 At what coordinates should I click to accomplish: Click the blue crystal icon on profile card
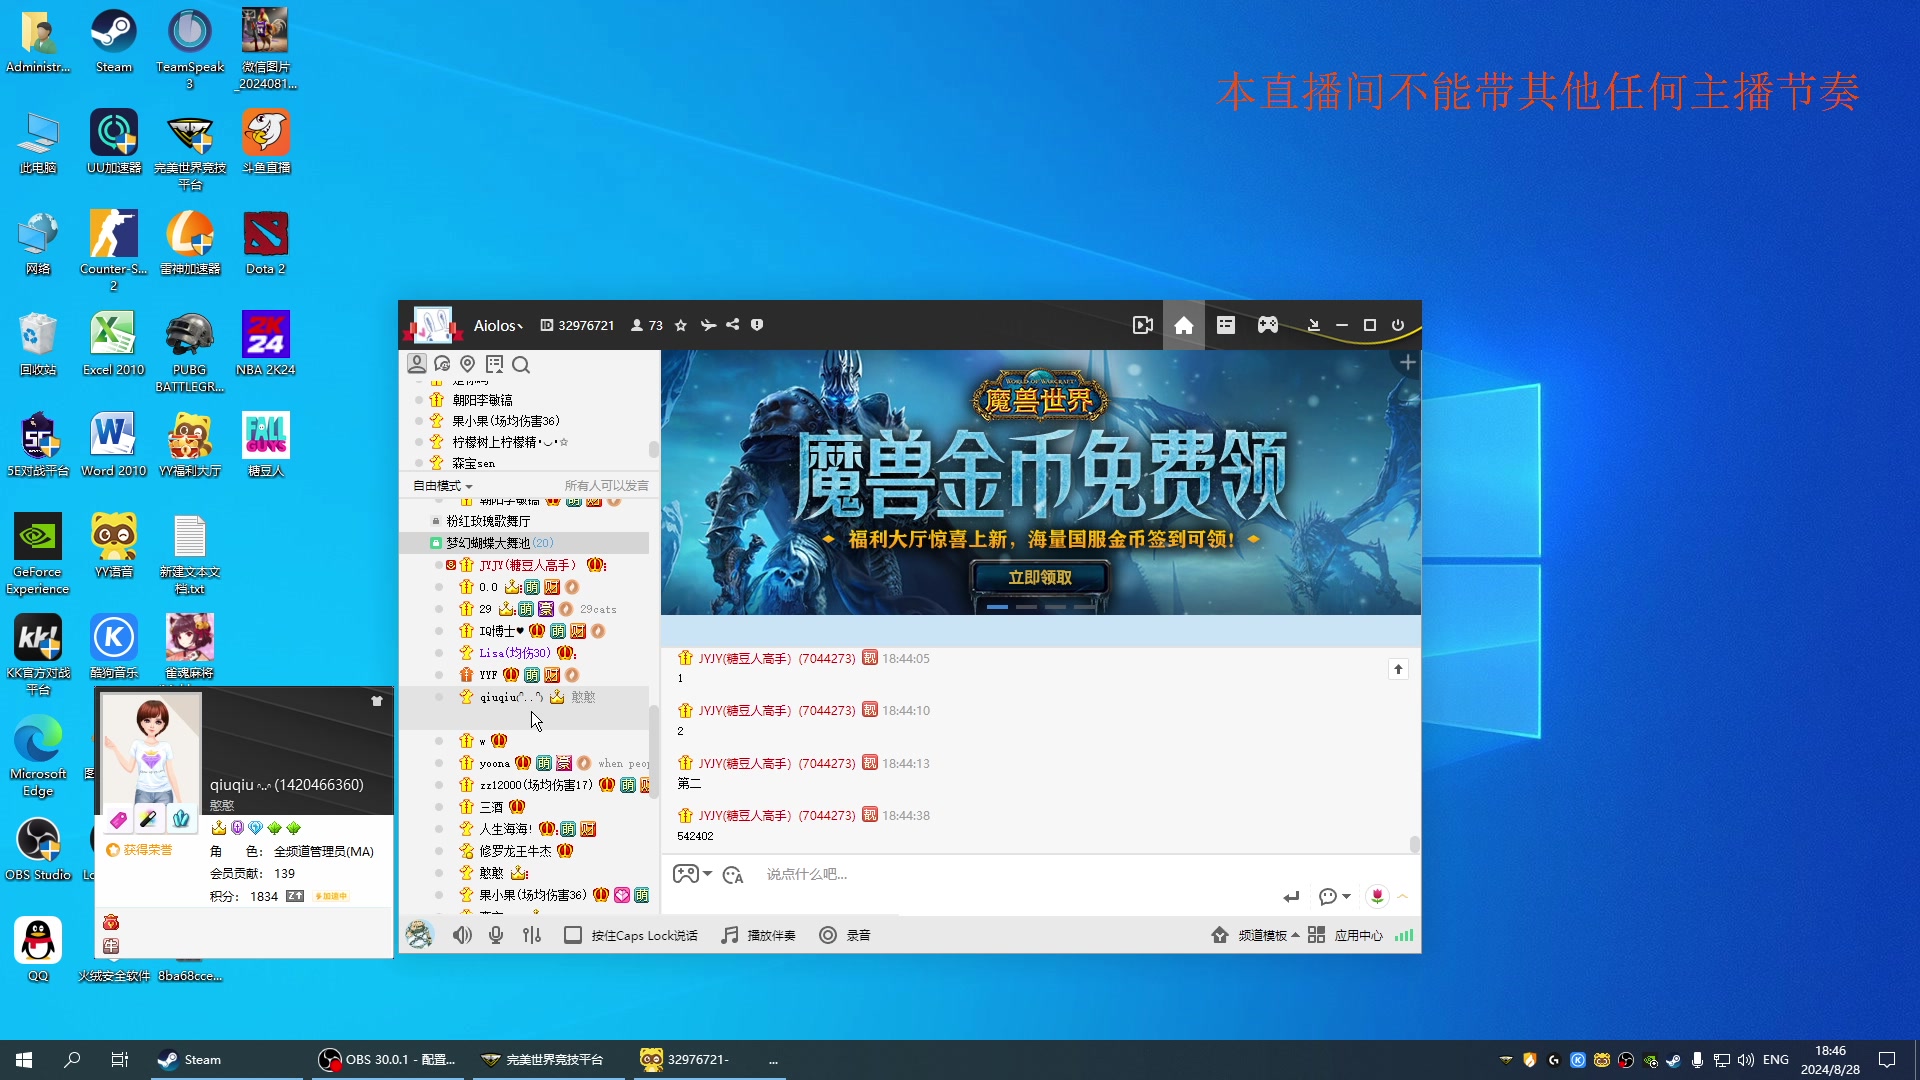coord(181,820)
